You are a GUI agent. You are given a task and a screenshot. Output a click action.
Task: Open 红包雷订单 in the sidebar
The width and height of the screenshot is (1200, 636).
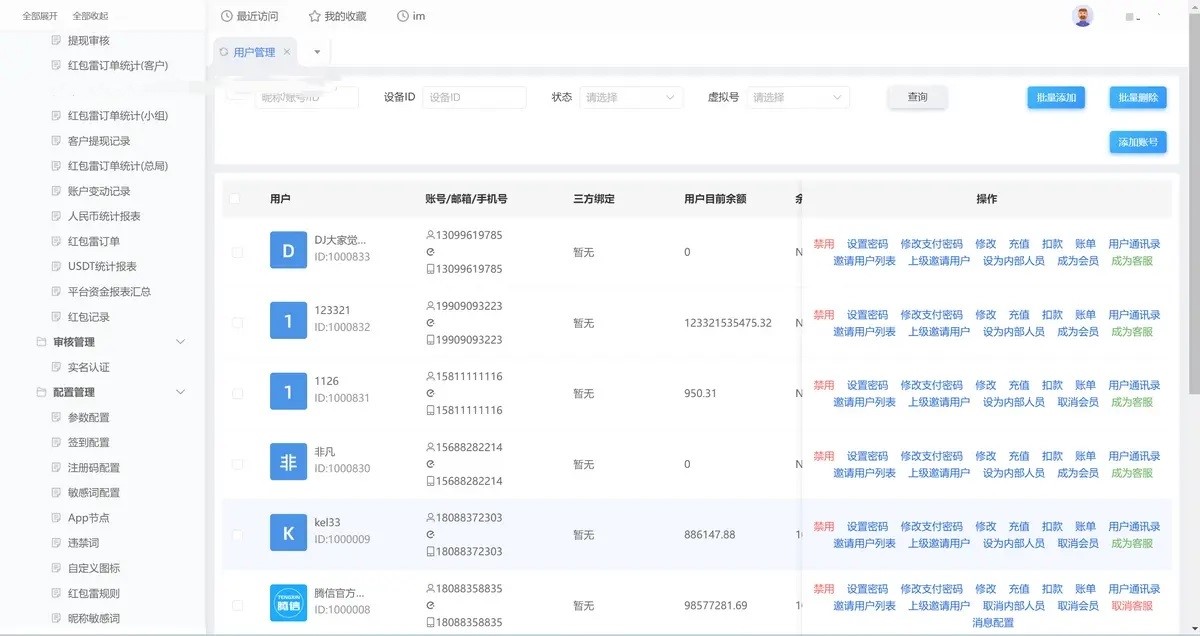[x=93, y=242]
